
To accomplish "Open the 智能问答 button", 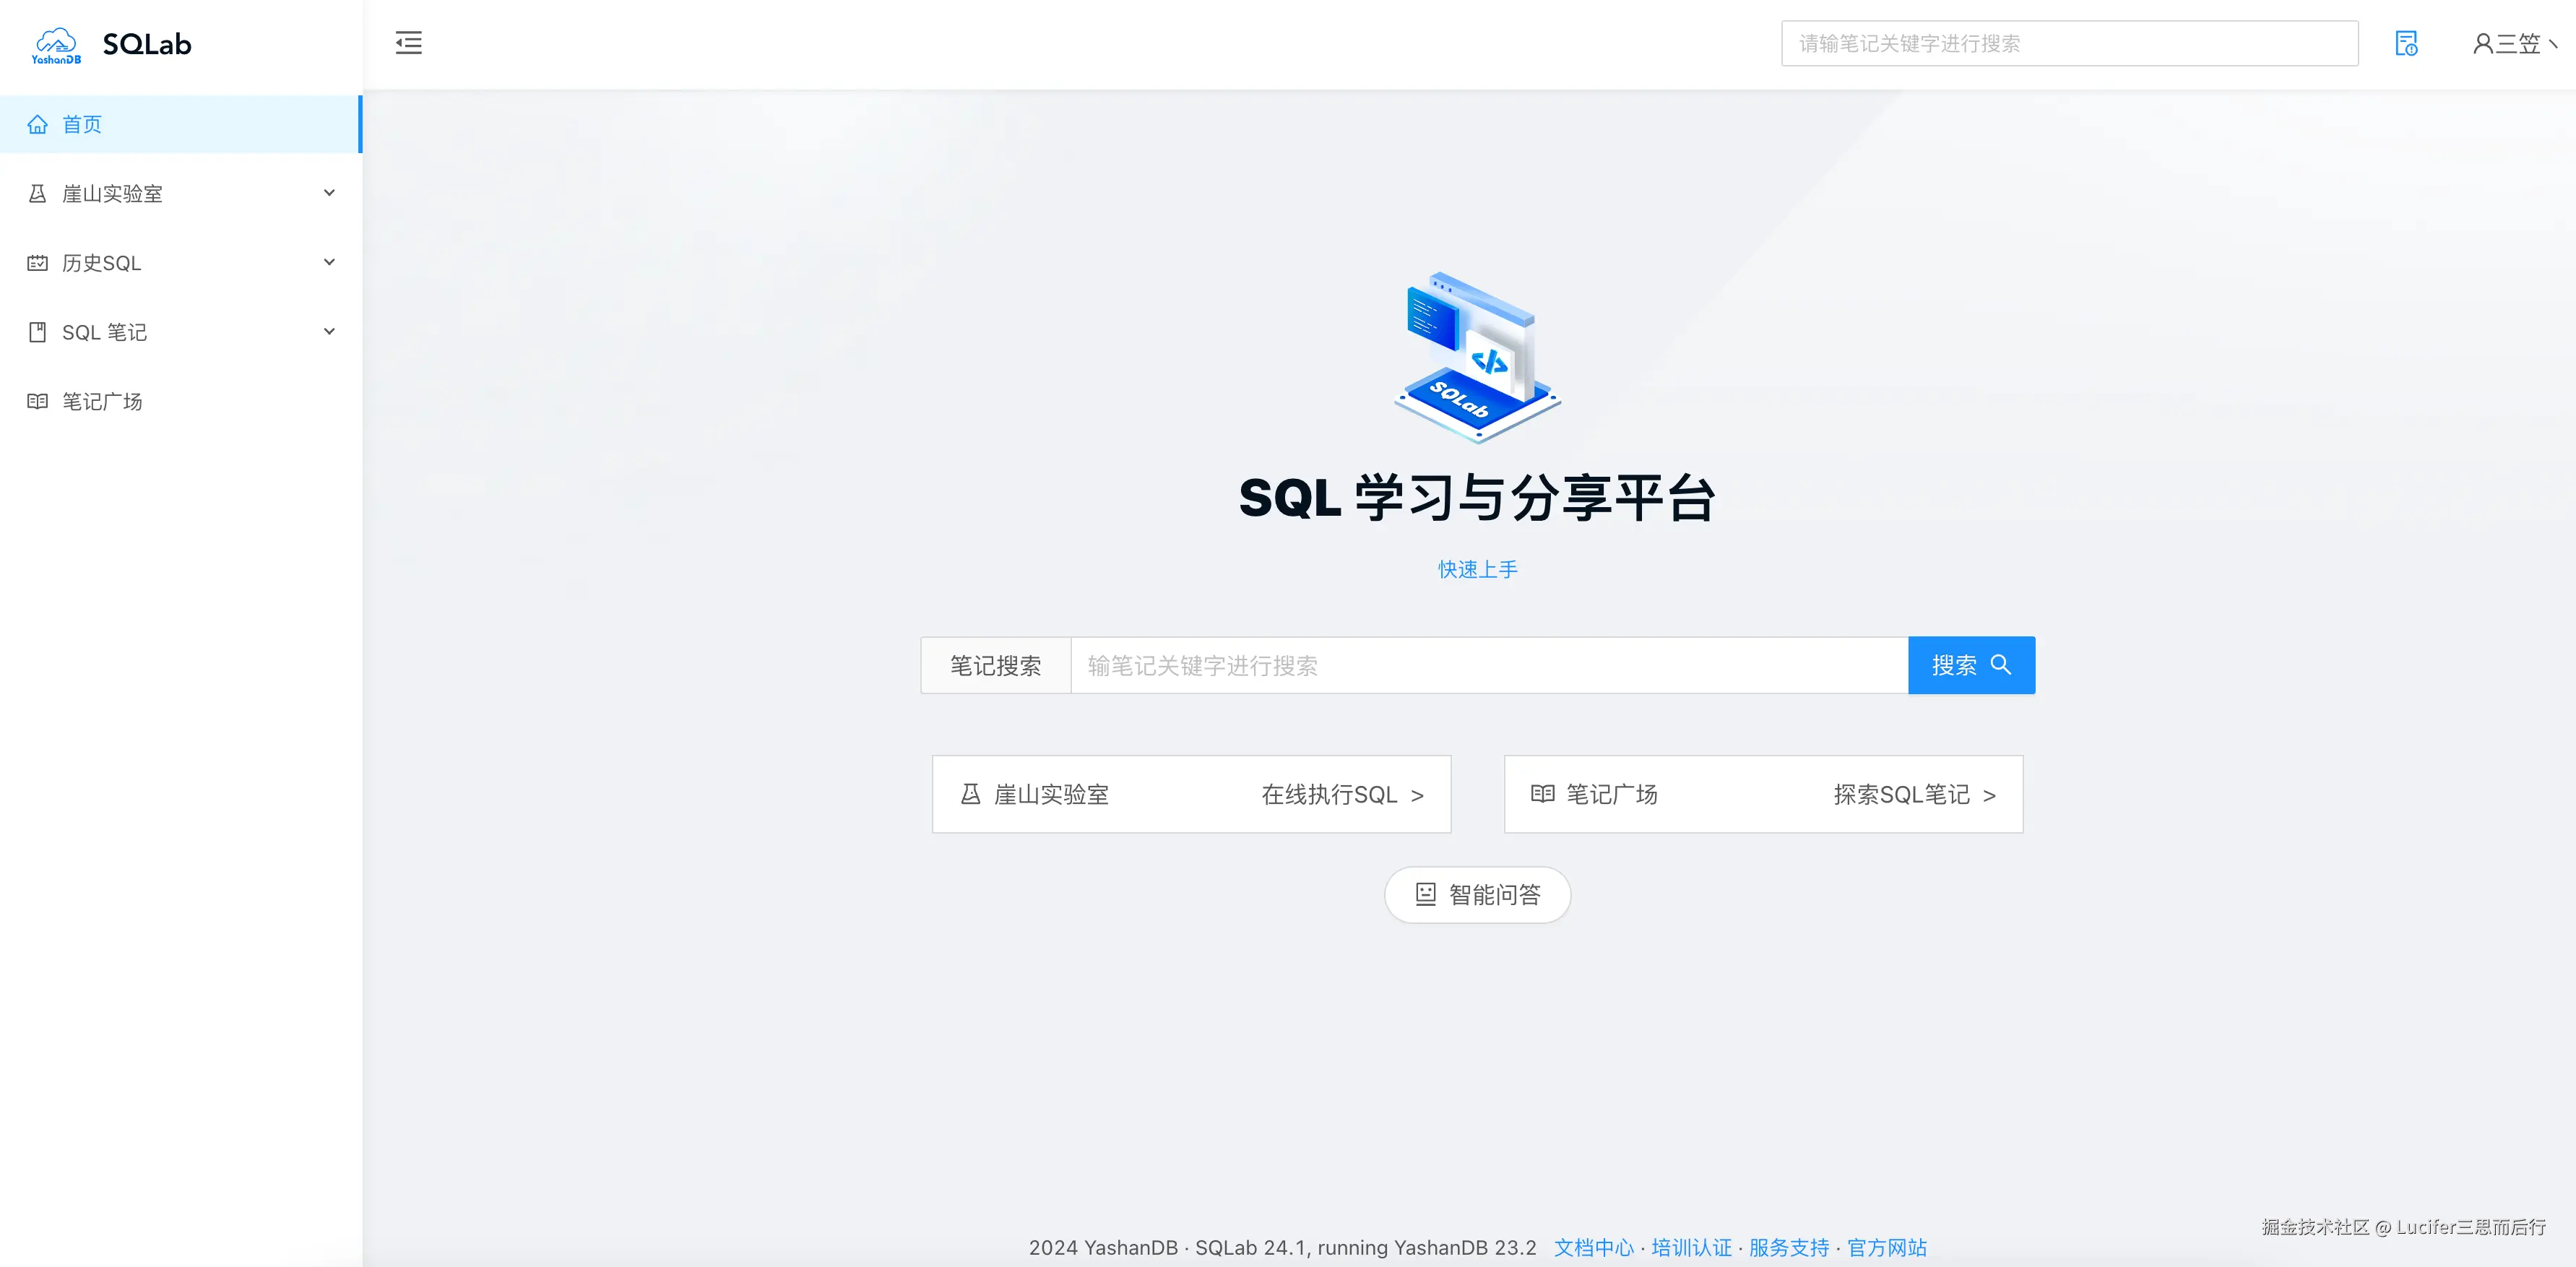I will [1477, 894].
